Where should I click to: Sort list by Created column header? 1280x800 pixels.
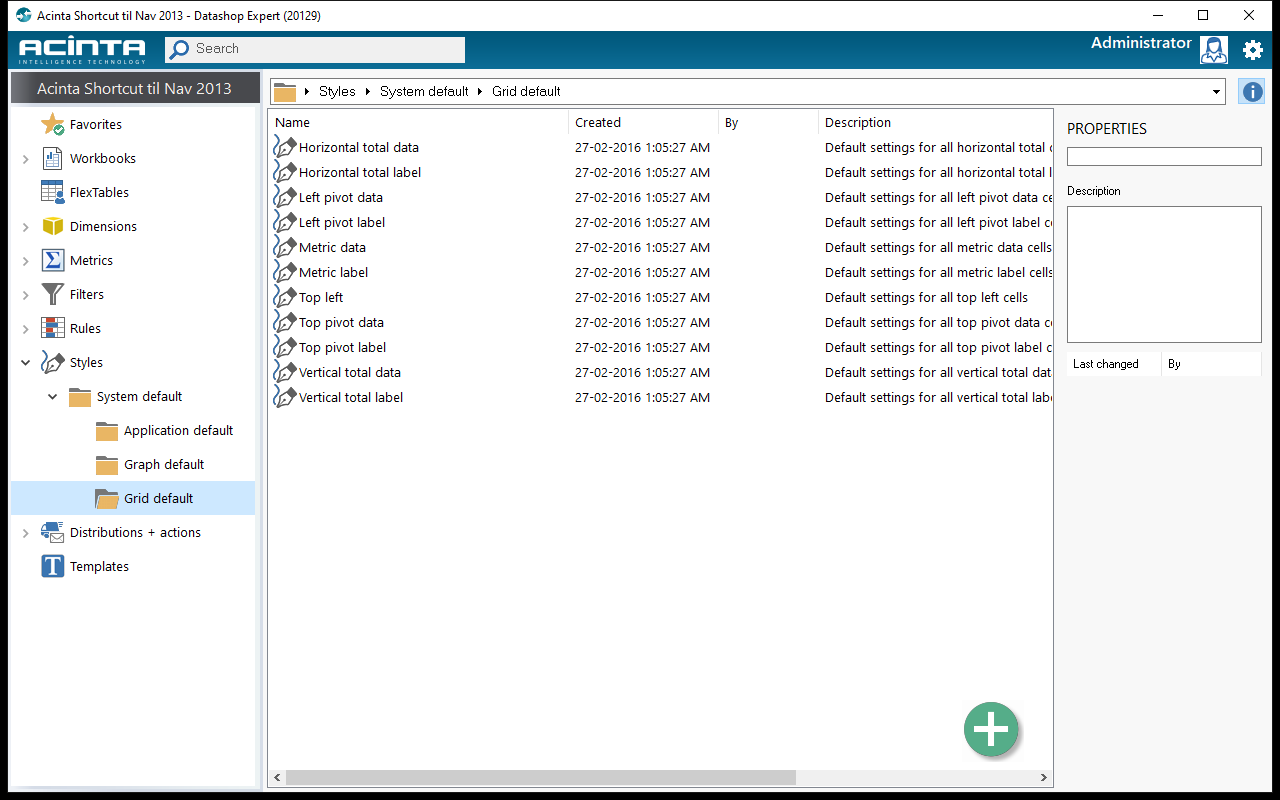point(643,122)
